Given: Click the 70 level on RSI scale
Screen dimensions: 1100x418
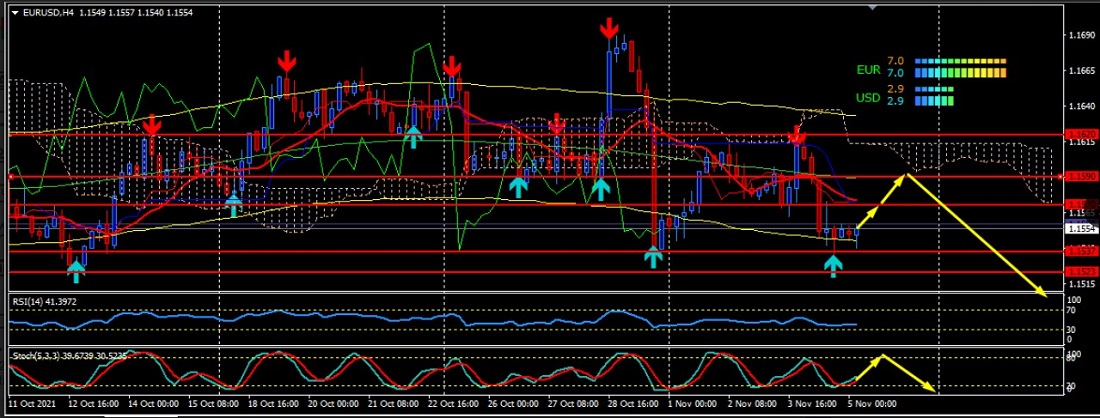Looking at the screenshot, I should click(x=1071, y=309).
